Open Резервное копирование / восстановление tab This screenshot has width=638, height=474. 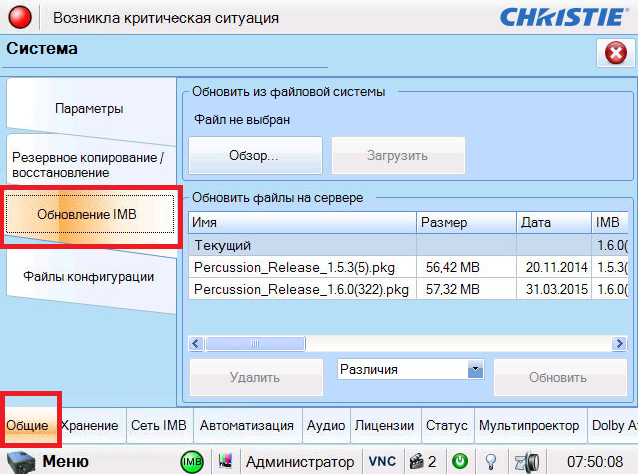pyautogui.click(x=89, y=165)
